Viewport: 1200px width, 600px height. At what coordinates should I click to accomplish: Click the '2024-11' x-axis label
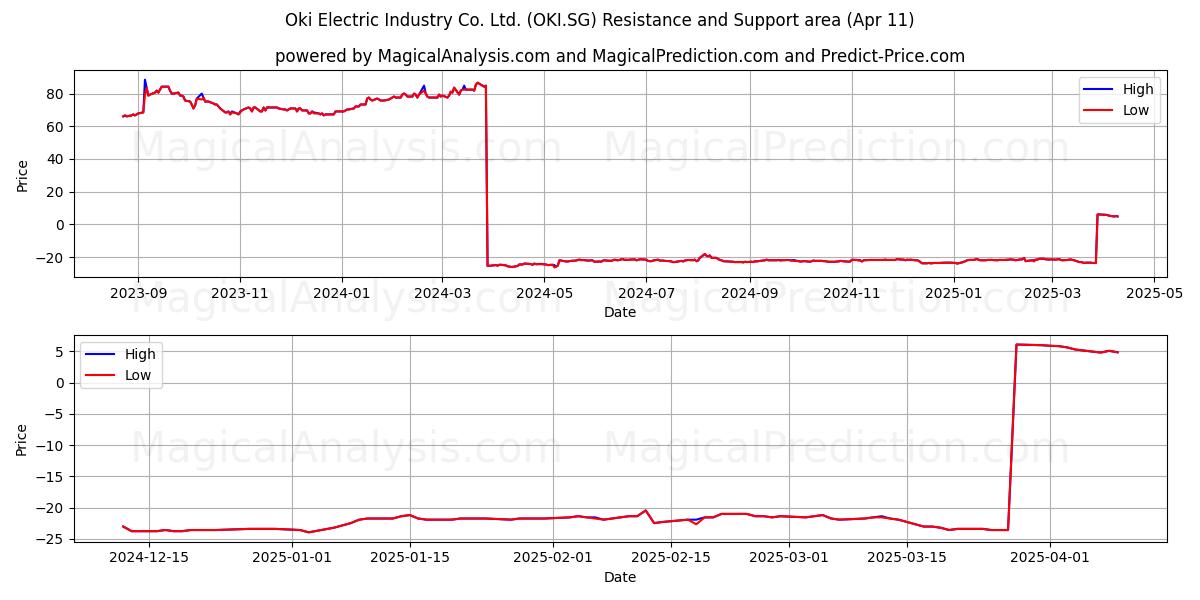(851, 293)
